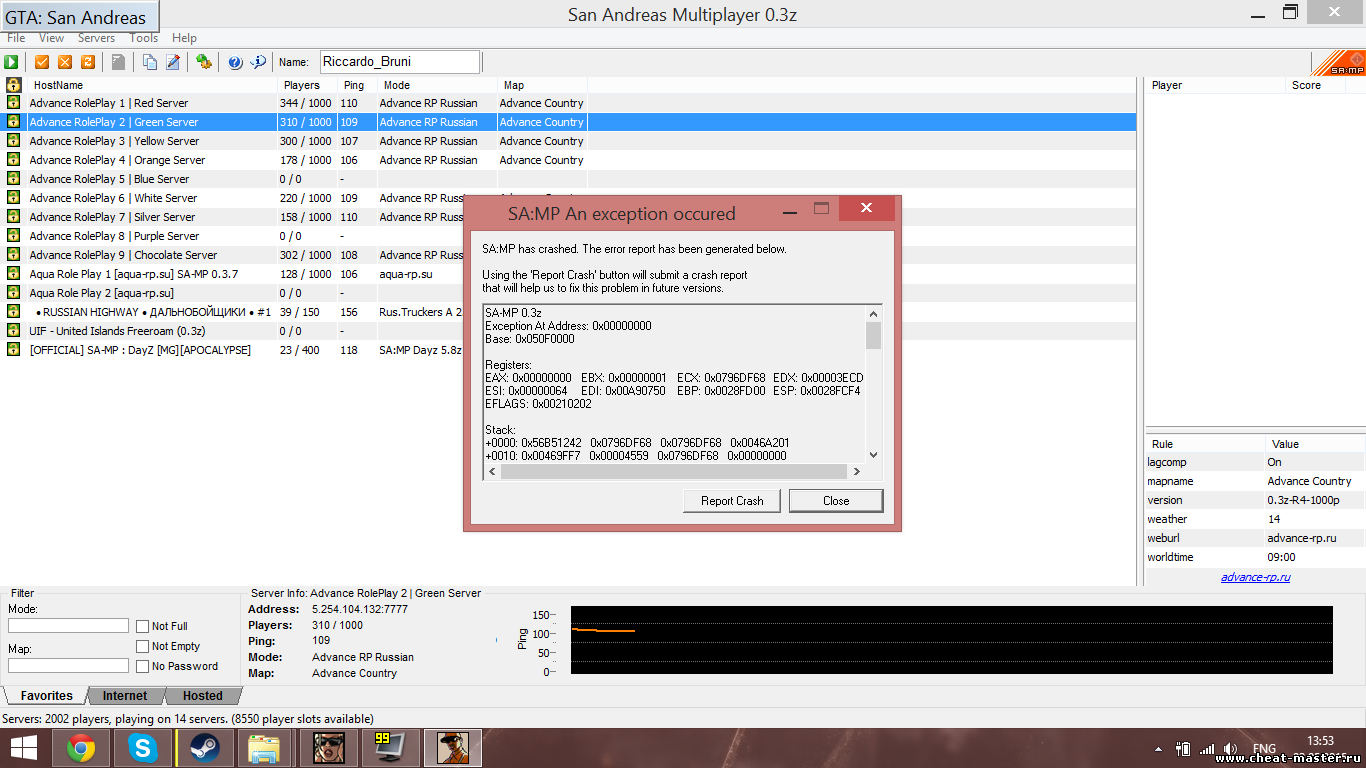Open Server Properties via pencil icon
This screenshot has height=768, width=1366.
point(173,62)
